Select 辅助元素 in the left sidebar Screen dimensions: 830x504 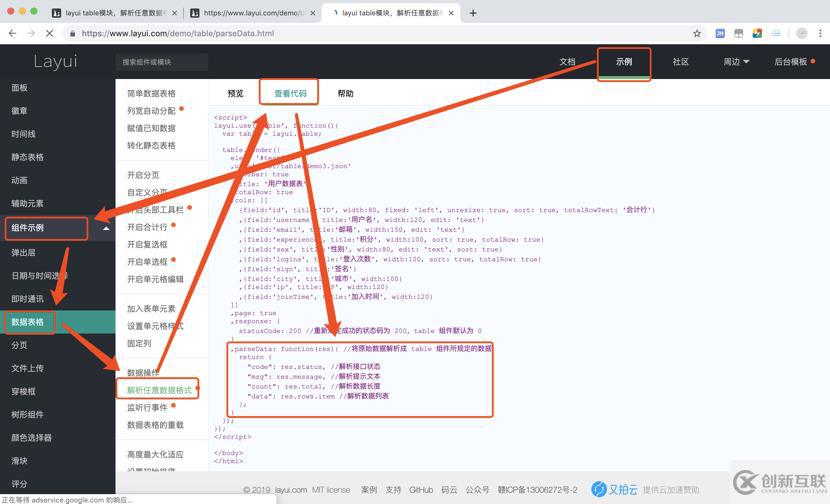pyautogui.click(x=28, y=203)
